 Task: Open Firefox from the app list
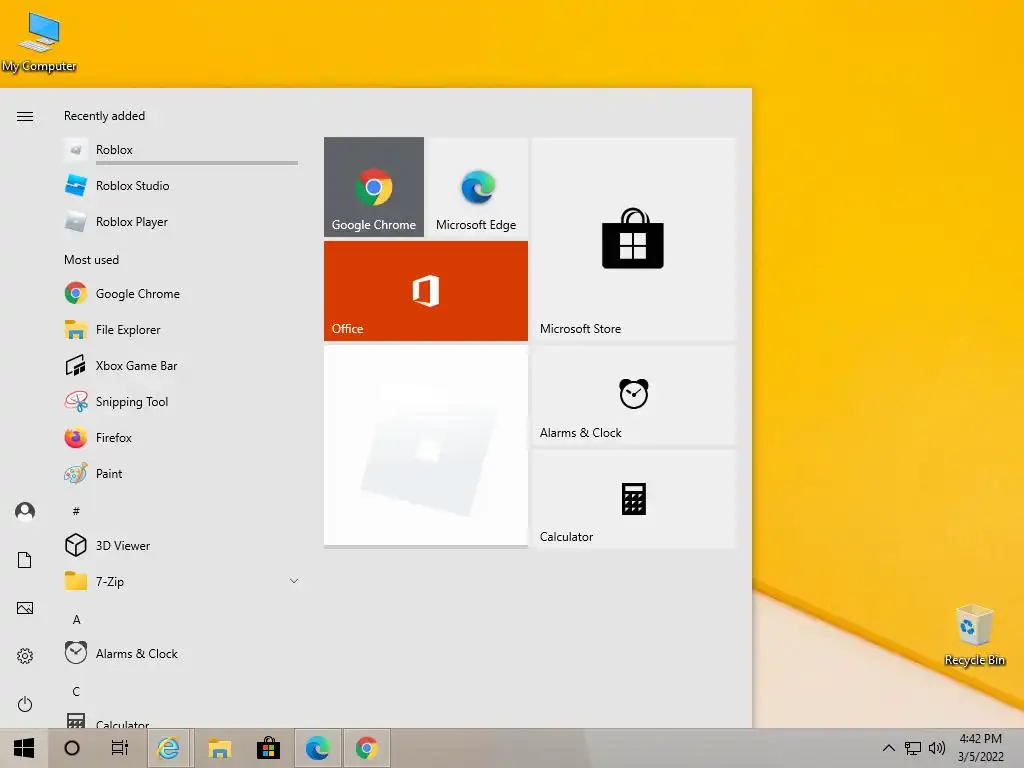click(x=181, y=438)
